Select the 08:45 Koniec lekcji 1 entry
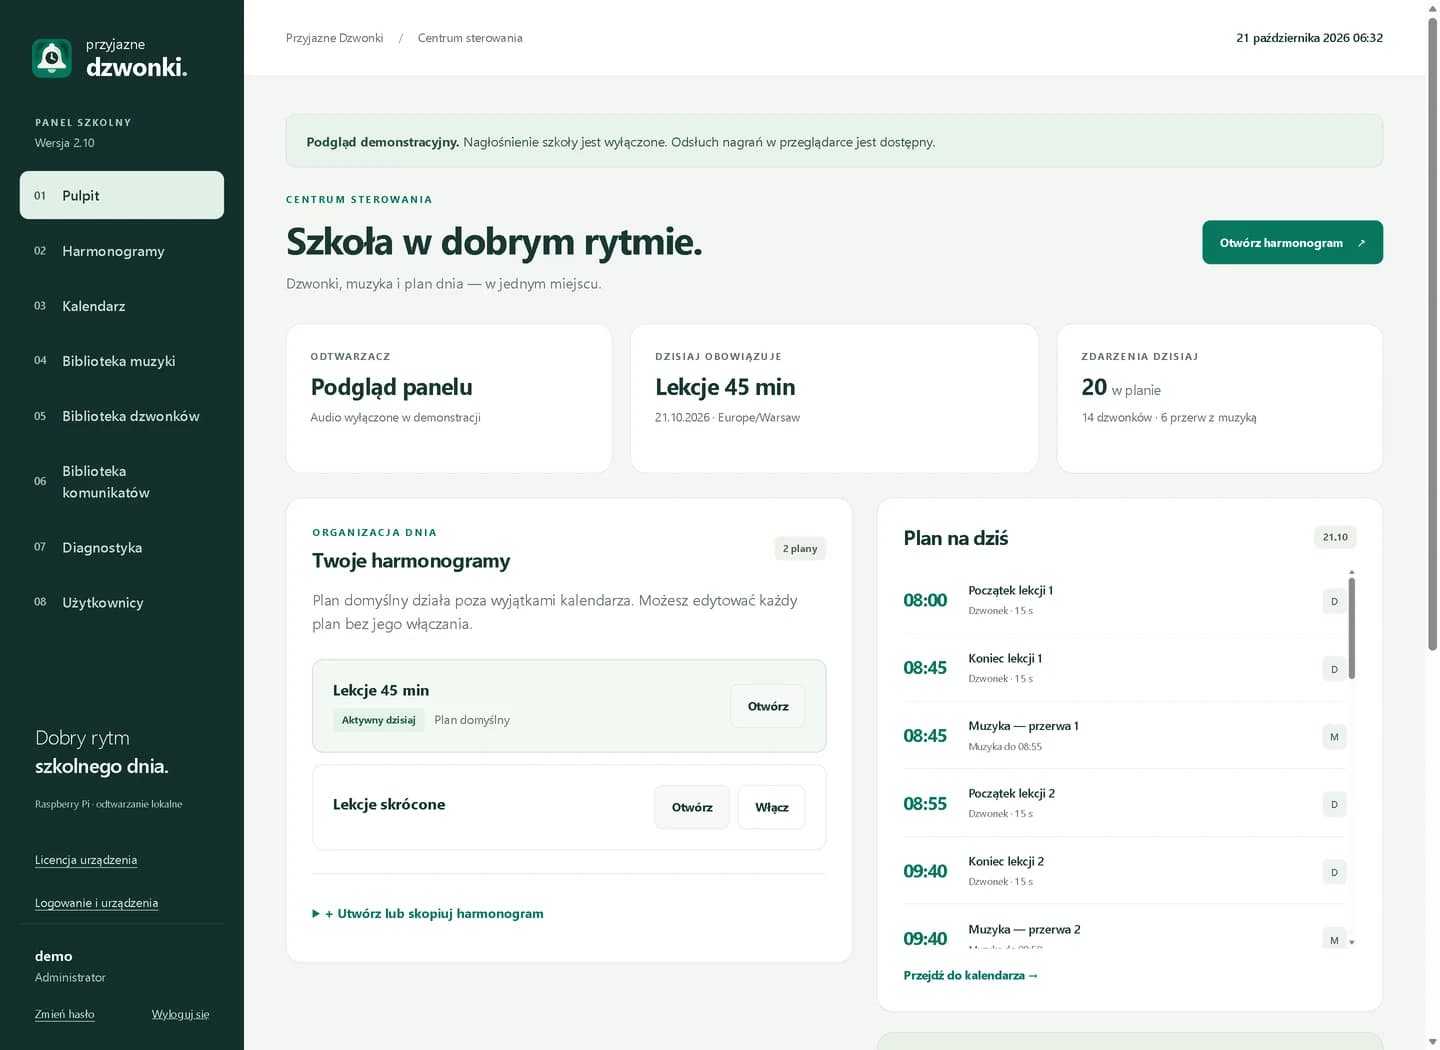 (1125, 668)
